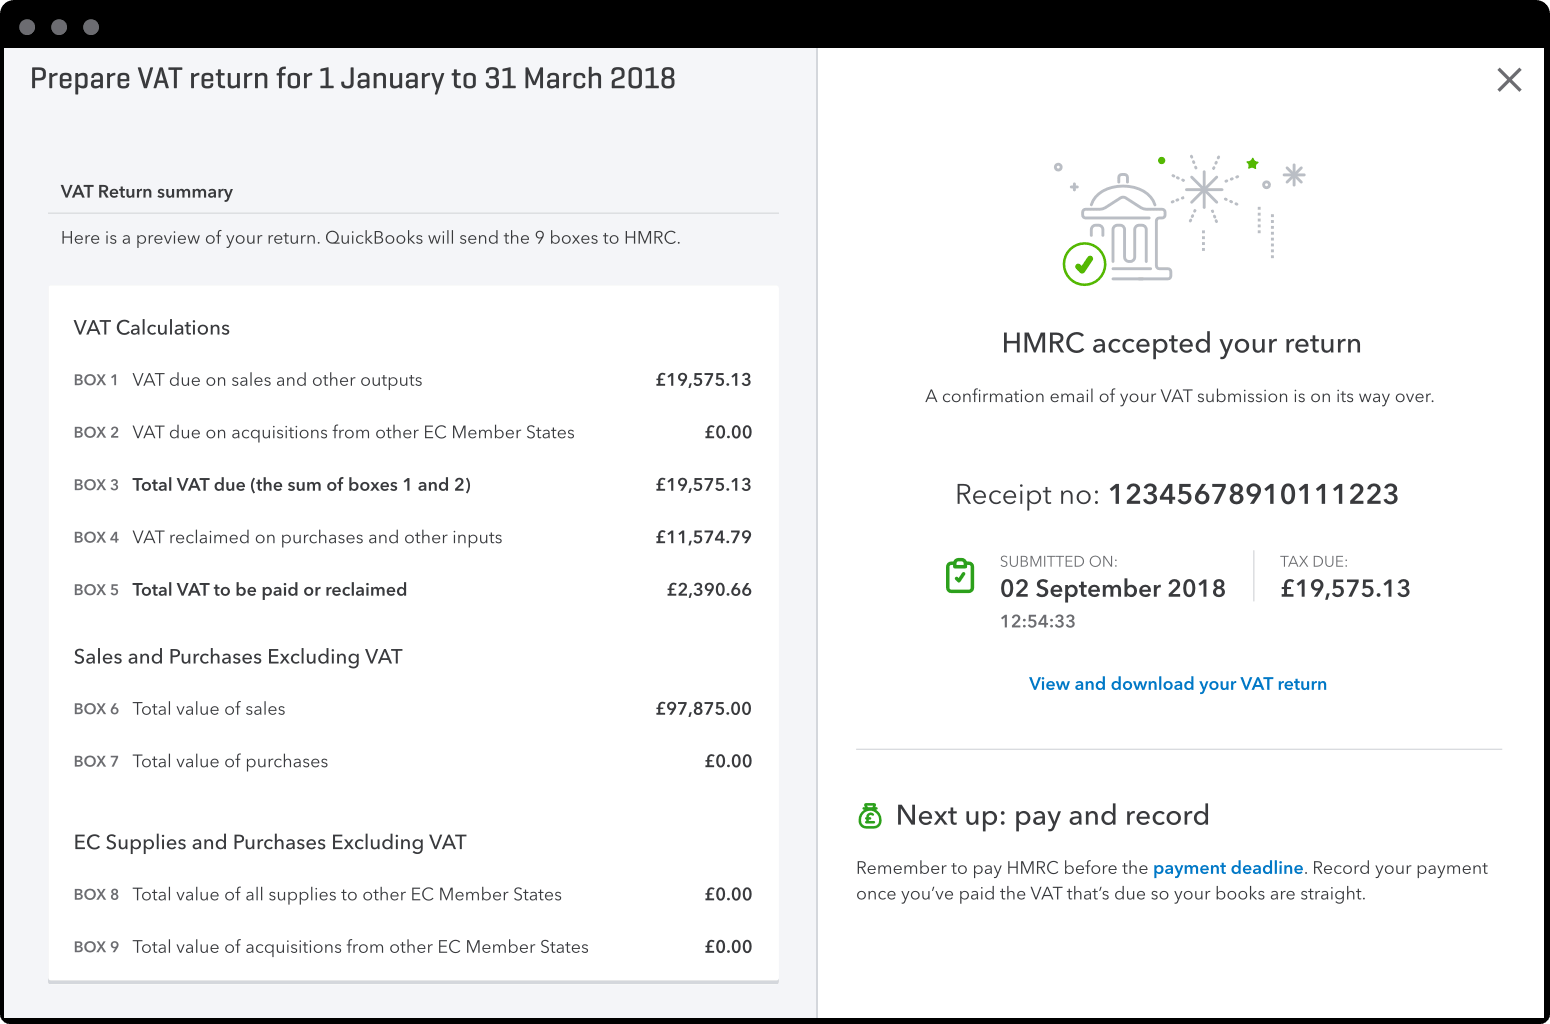This screenshot has width=1550, height=1024.
Task: Close the VAT return panel with the X
Action: click(x=1509, y=79)
